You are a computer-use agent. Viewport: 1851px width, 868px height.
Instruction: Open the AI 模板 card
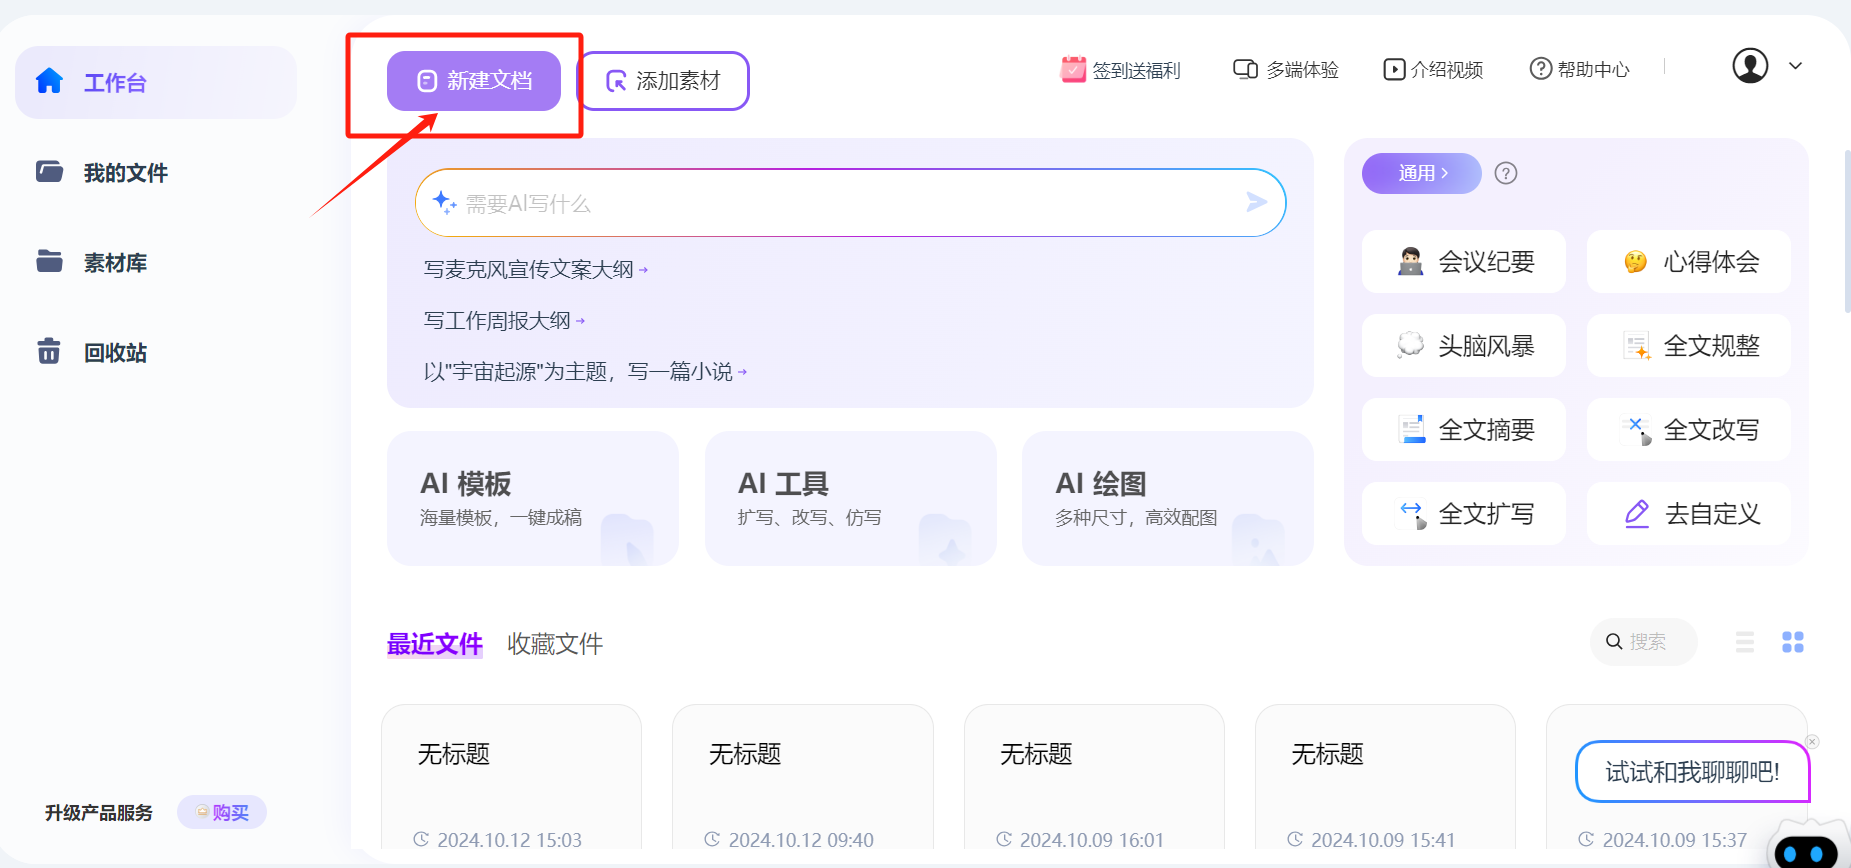[x=532, y=498]
